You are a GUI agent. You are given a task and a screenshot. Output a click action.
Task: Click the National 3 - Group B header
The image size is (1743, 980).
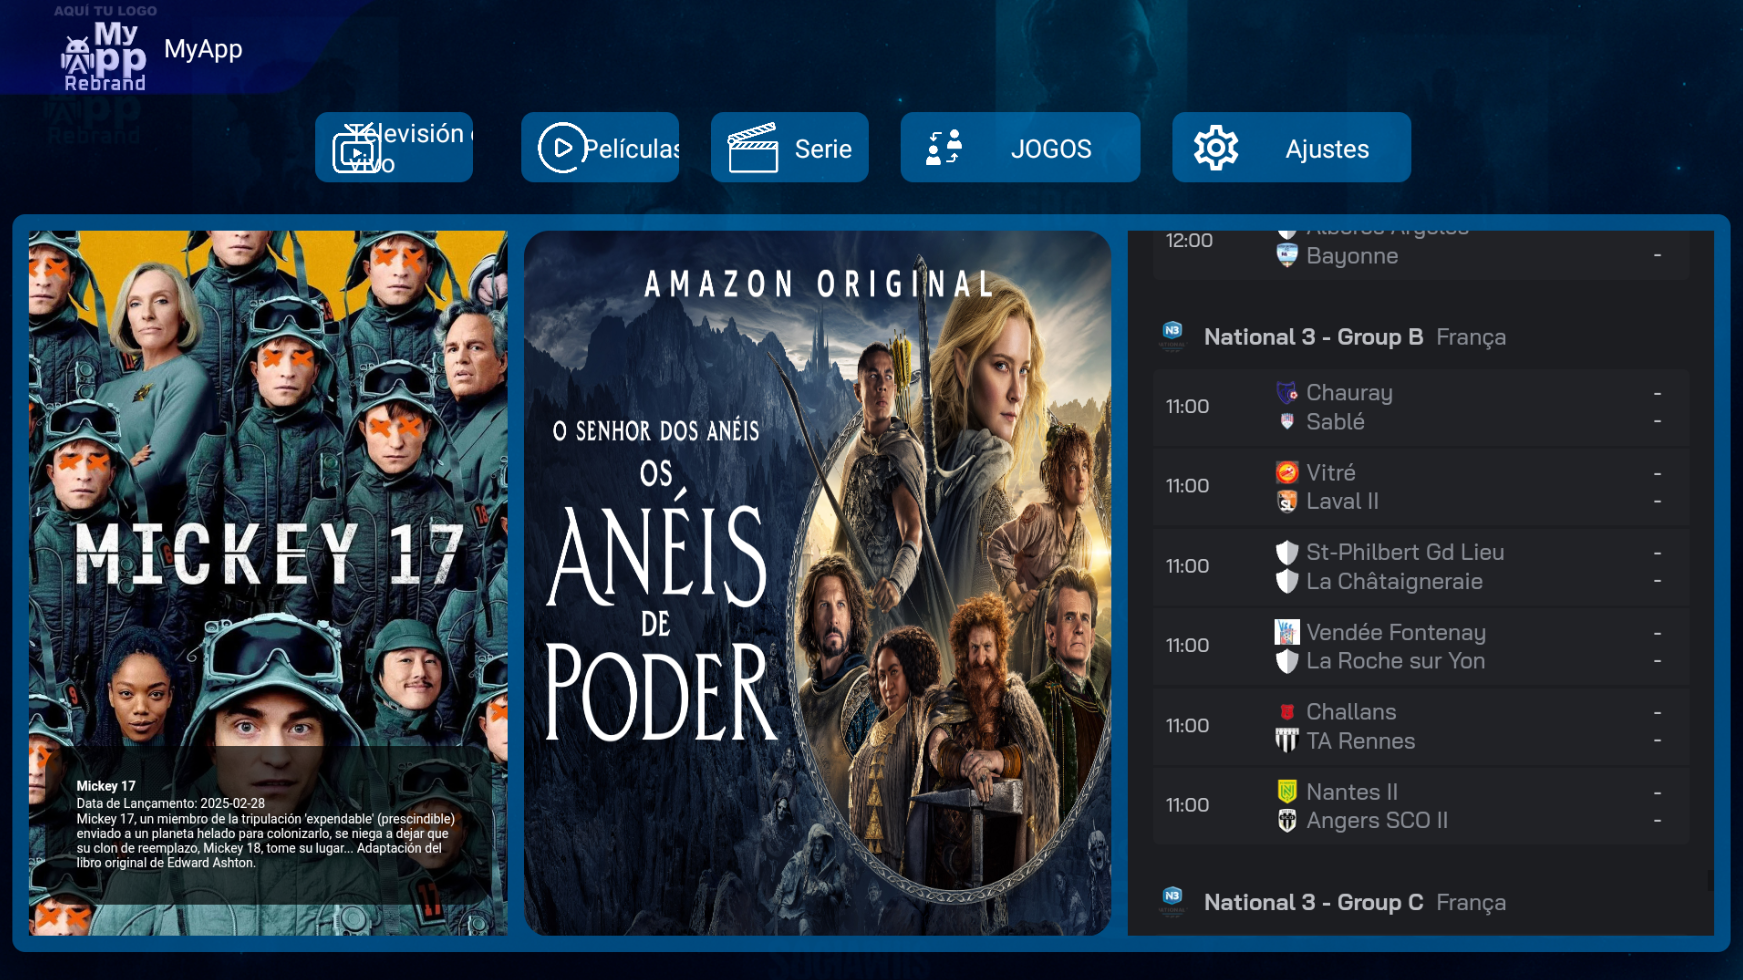pos(1312,337)
